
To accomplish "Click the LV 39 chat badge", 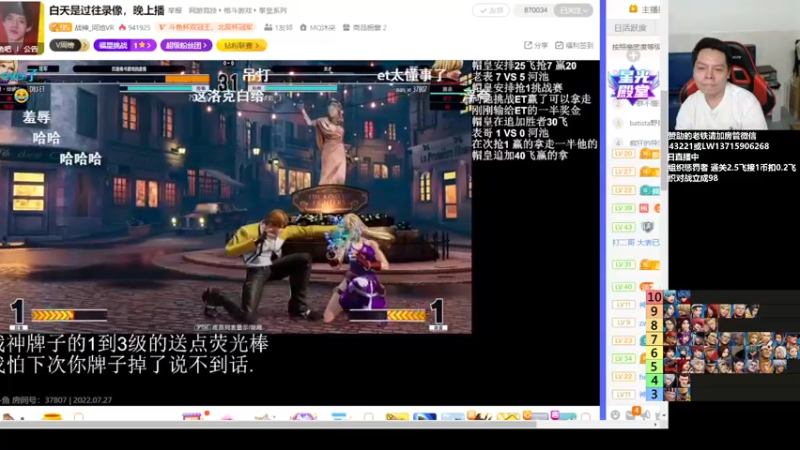I will (623, 208).
